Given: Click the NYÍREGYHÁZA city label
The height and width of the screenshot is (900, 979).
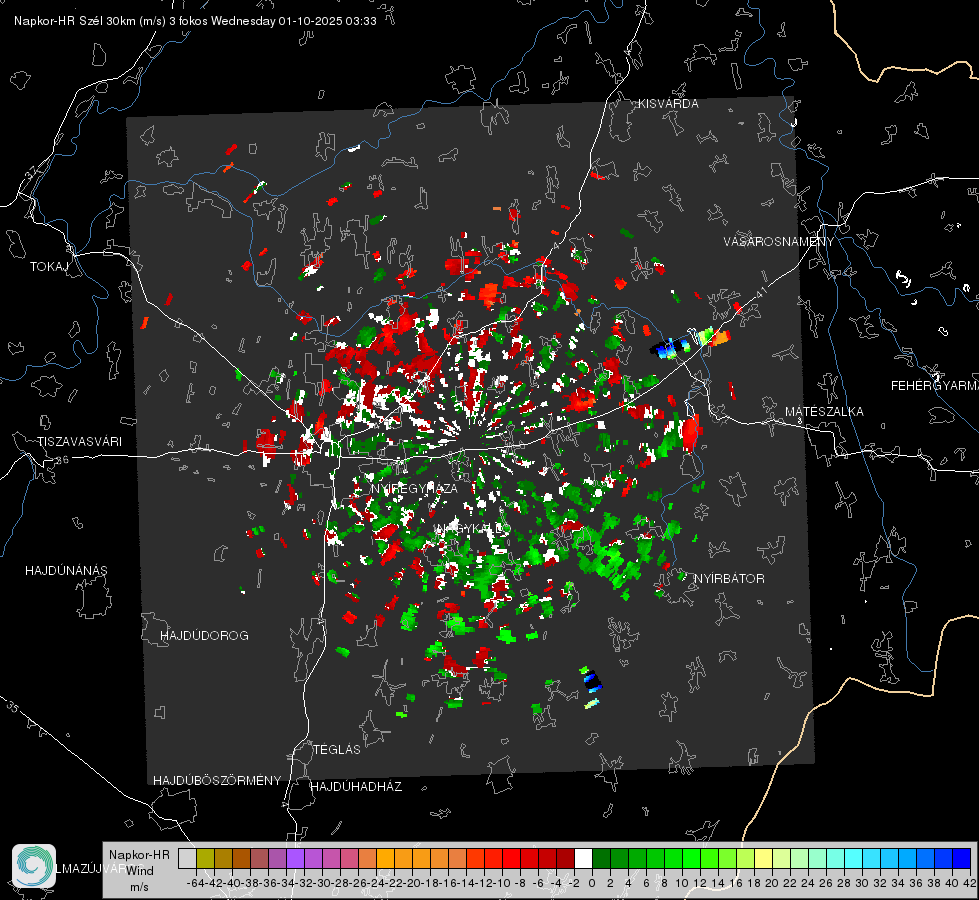Looking at the screenshot, I should (414, 488).
